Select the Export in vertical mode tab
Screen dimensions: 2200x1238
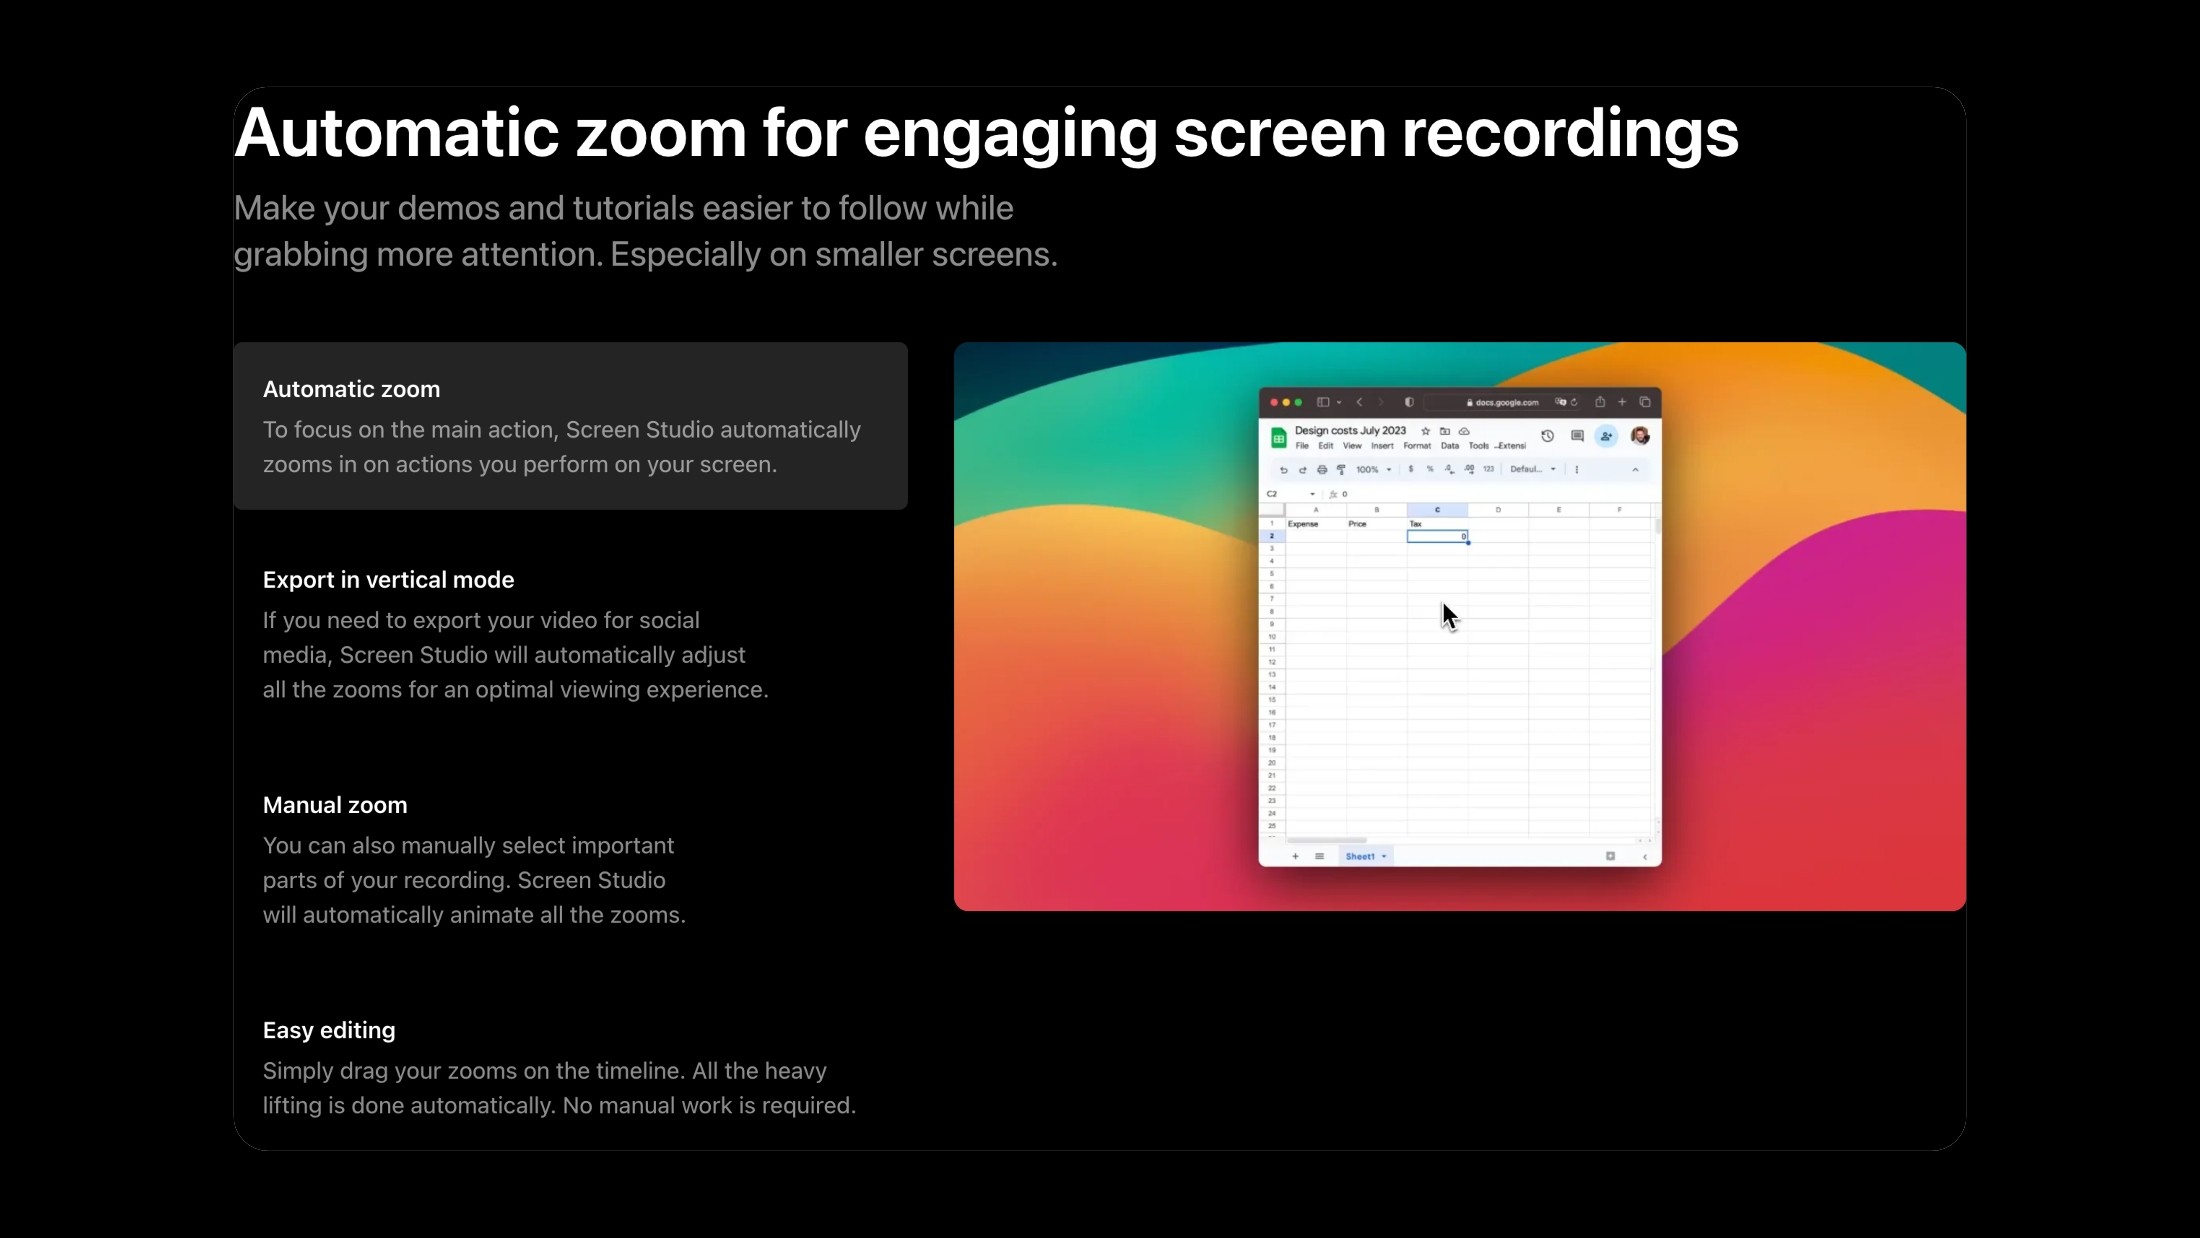pos(570,634)
